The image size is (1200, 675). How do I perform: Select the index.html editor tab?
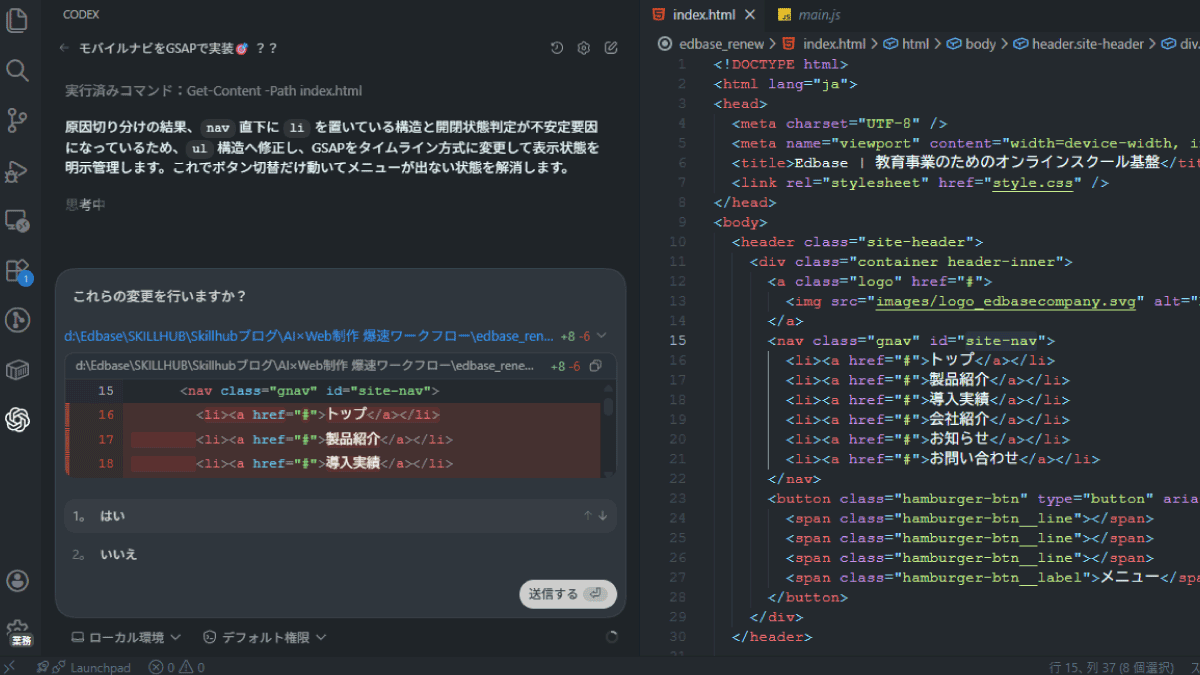point(702,15)
